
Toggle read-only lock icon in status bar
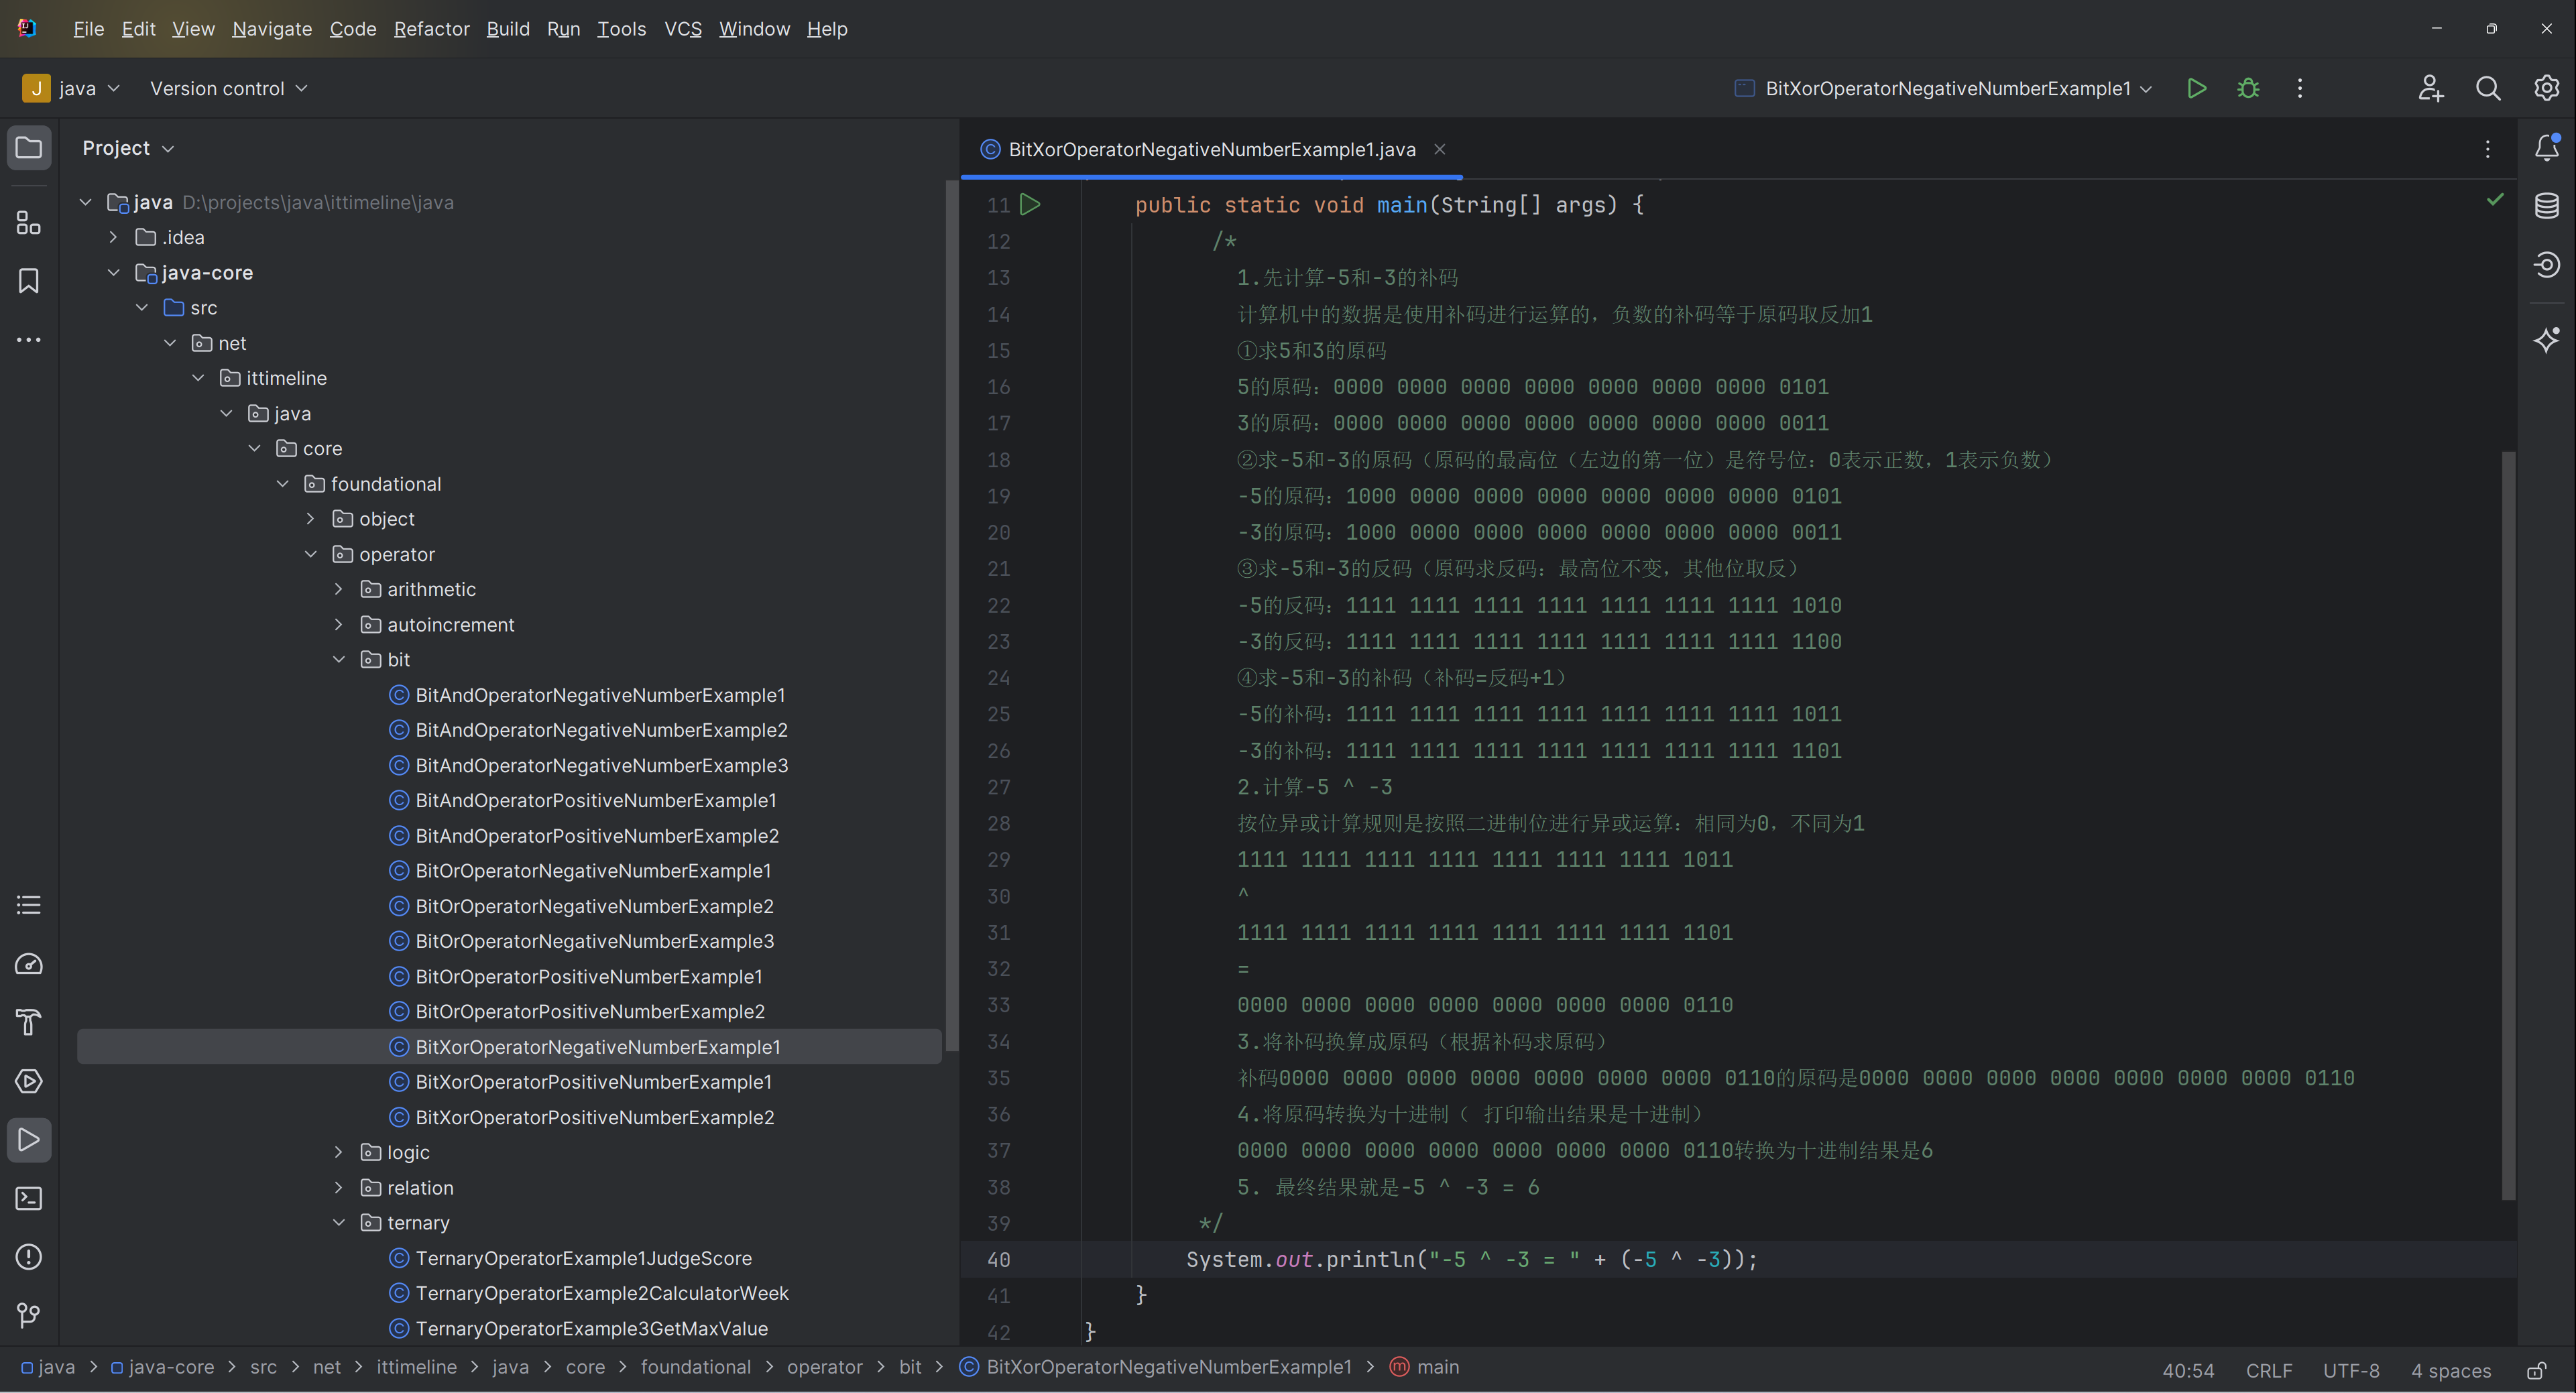tap(2537, 1370)
